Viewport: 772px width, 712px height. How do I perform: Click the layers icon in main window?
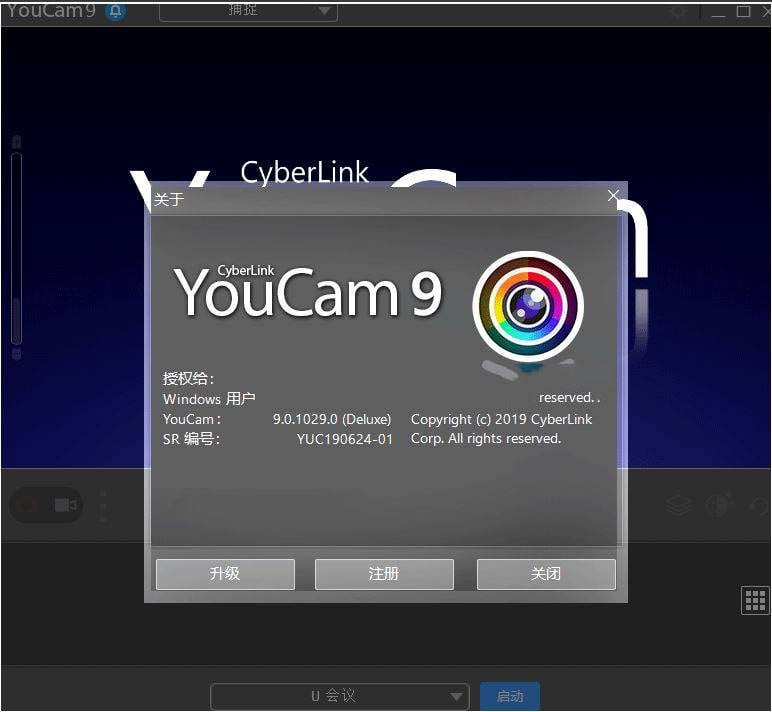[x=679, y=506]
